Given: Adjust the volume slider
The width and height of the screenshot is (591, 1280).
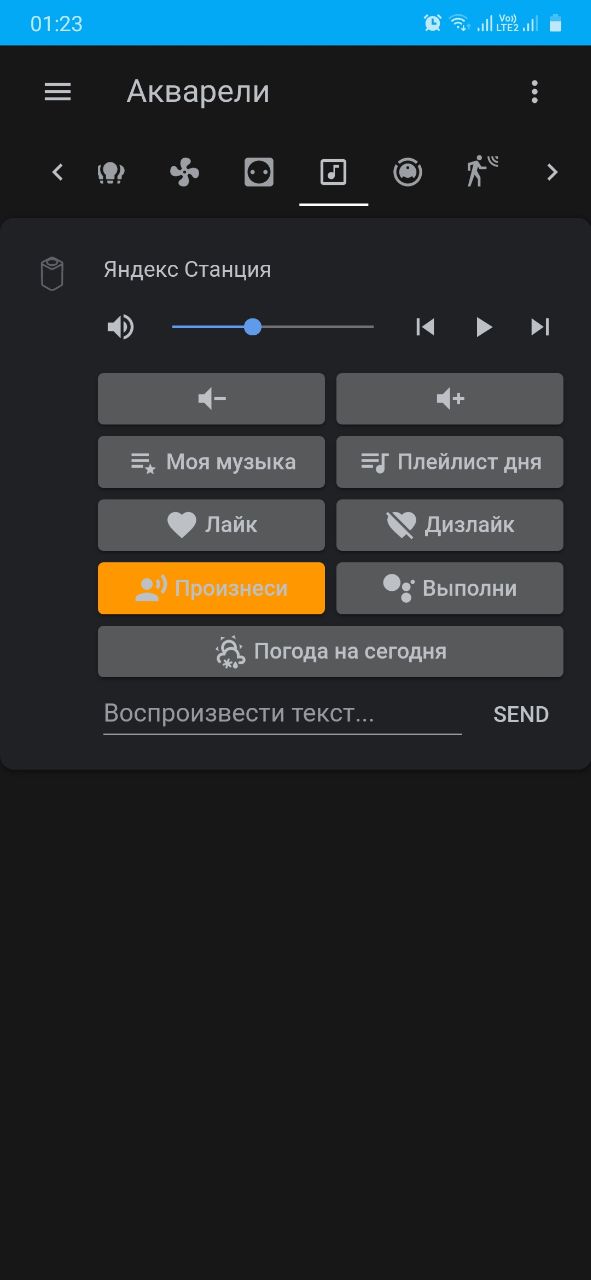Looking at the screenshot, I should (x=273, y=327).
